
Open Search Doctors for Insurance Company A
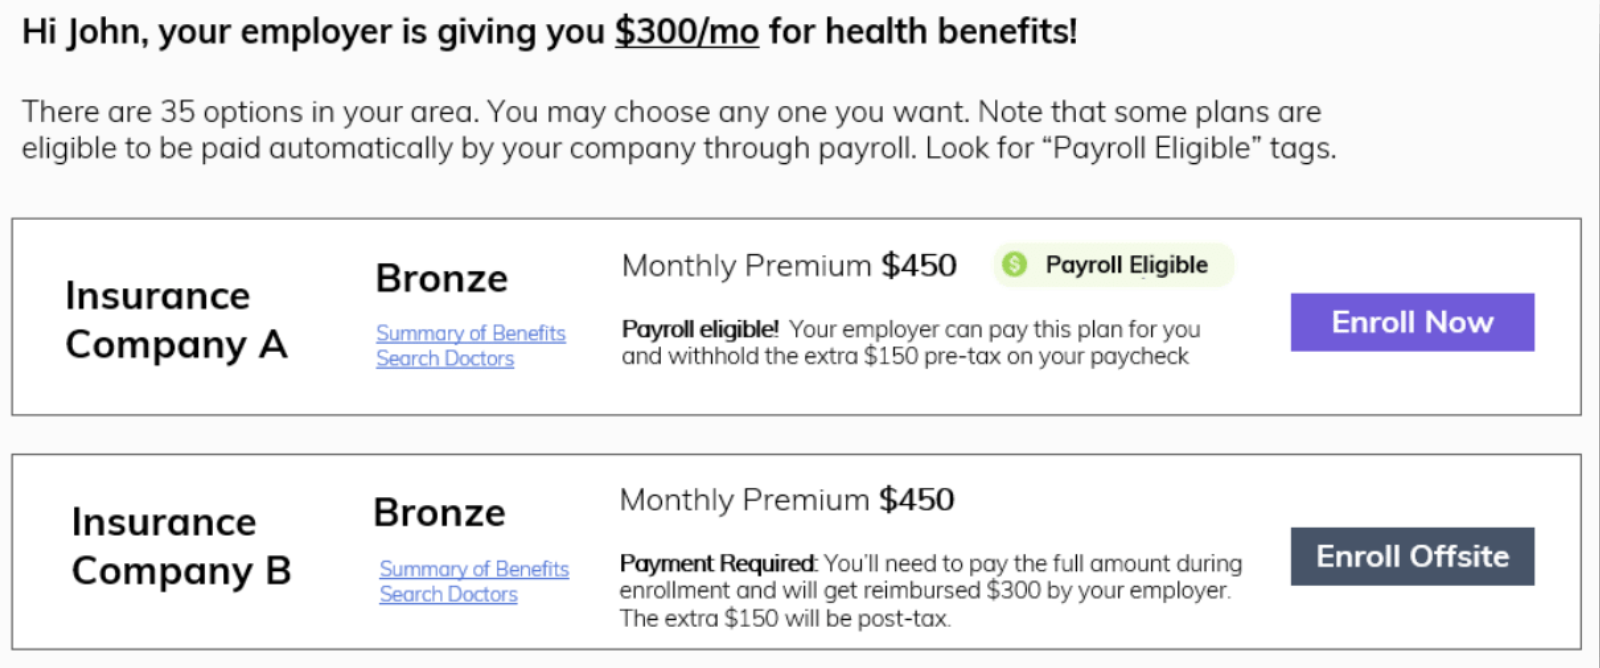tap(445, 358)
